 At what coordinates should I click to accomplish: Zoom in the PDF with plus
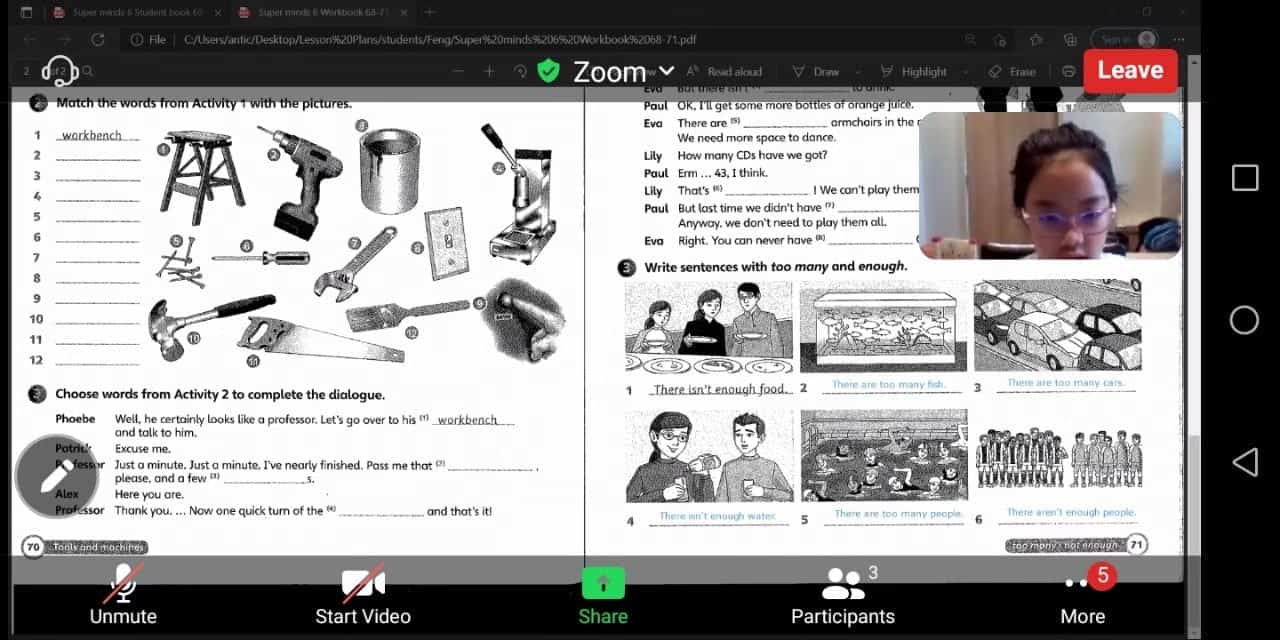point(489,71)
